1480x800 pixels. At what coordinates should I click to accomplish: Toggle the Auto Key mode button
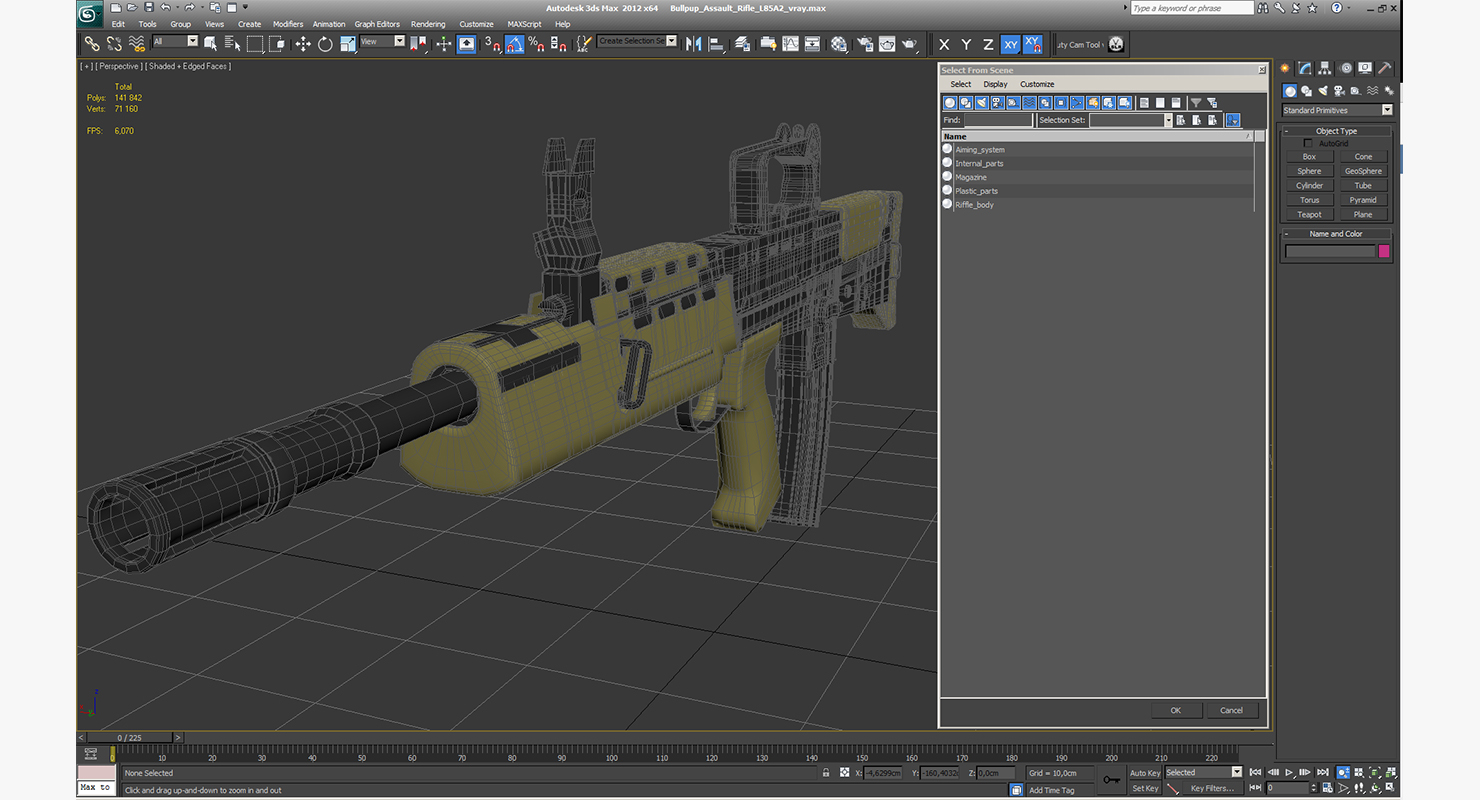coord(1144,773)
